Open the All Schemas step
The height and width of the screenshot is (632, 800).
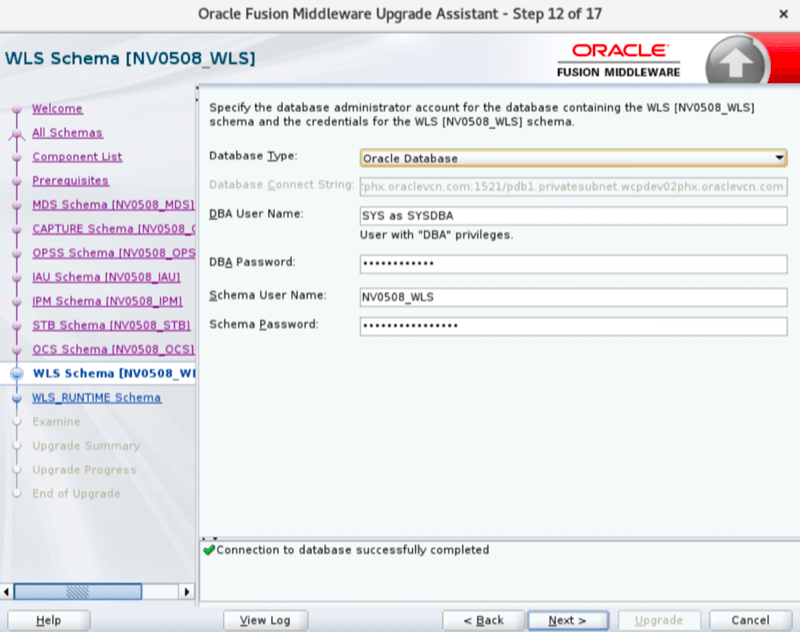pyautogui.click(x=67, y=133)
